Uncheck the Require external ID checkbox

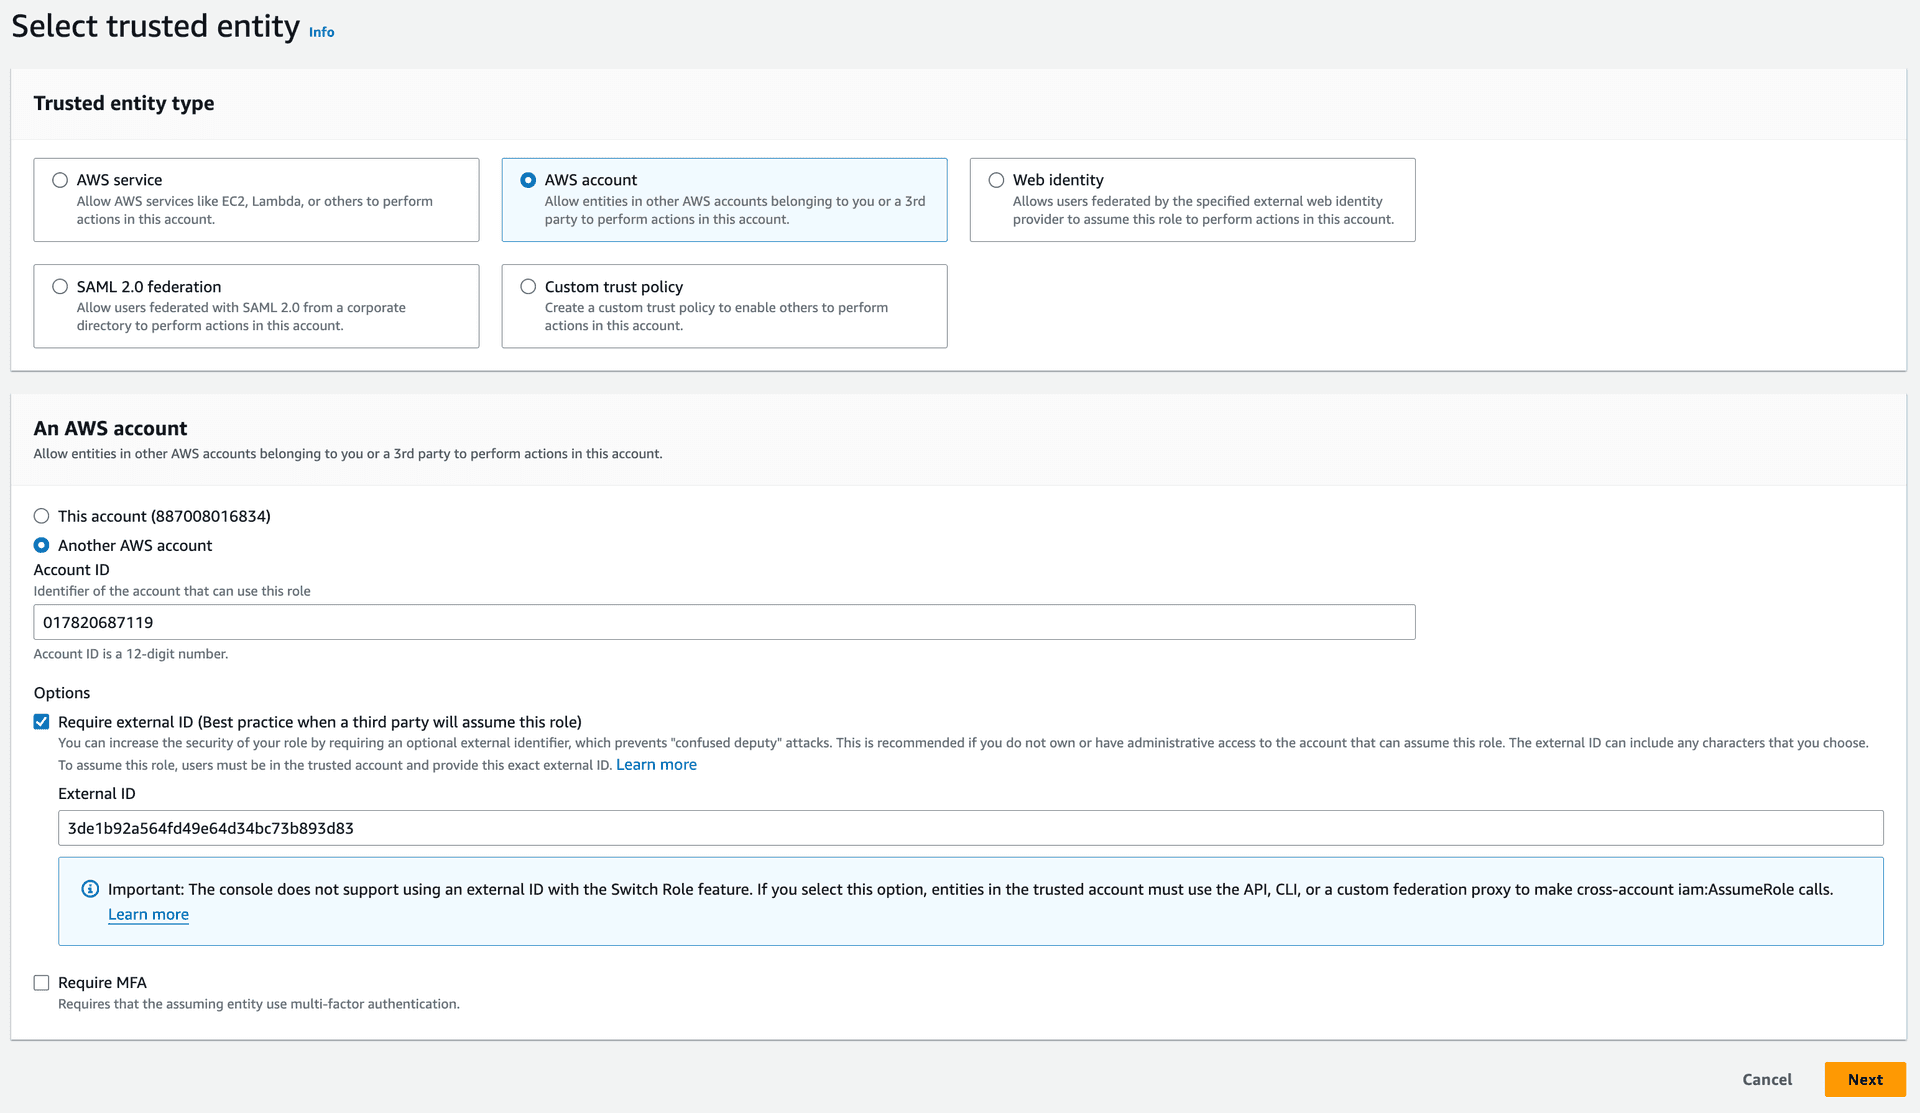point(41,722)
